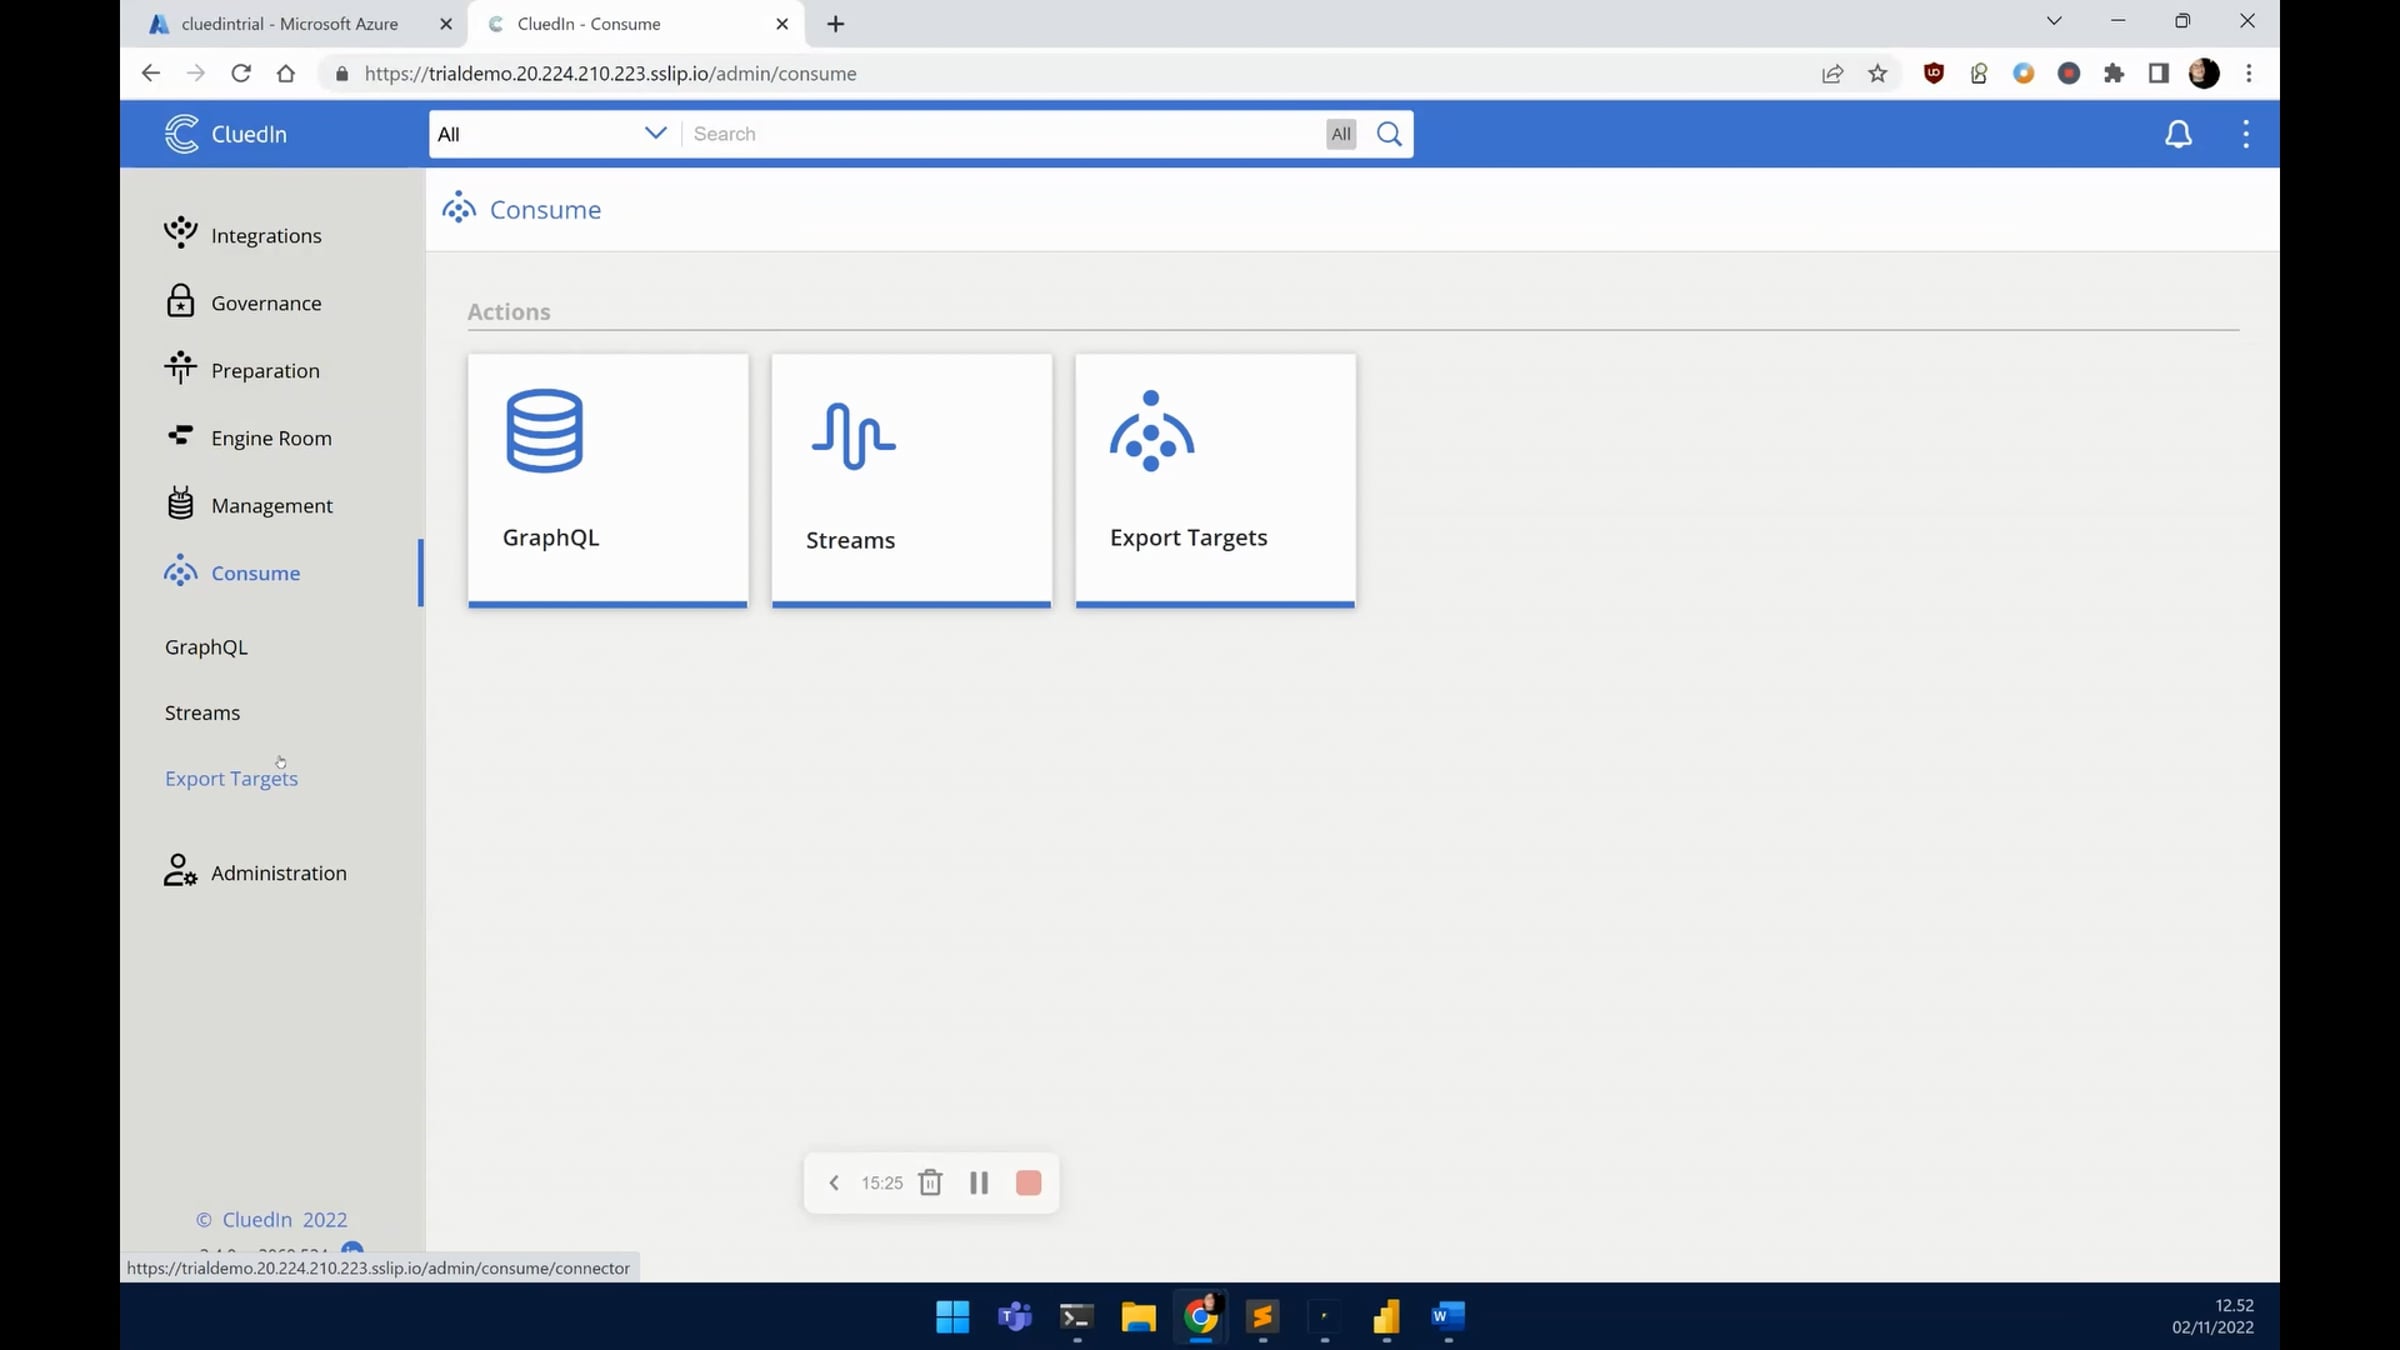Click the CluedIn logo
The image size is (2400, 1350).
coord(226,134)
